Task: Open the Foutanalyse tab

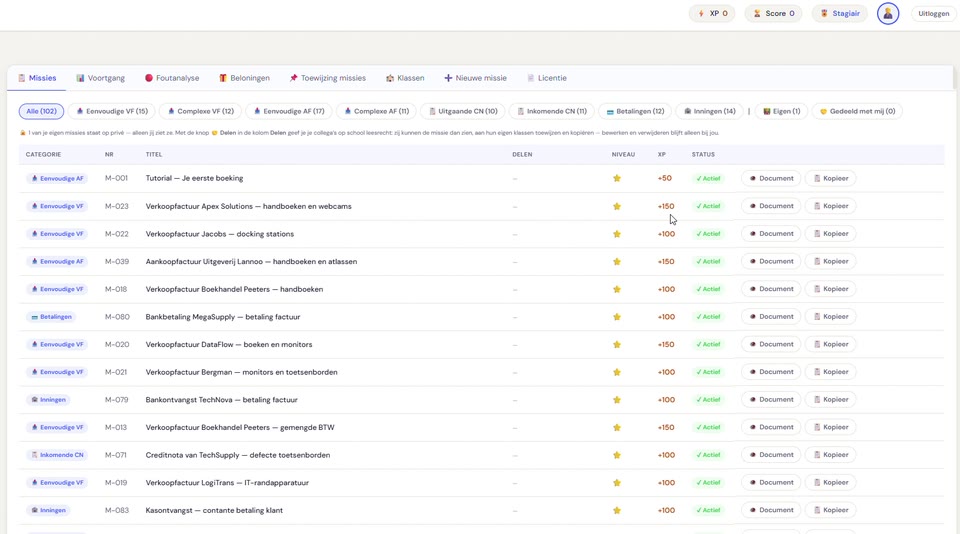Action: (x=172, y=78)
